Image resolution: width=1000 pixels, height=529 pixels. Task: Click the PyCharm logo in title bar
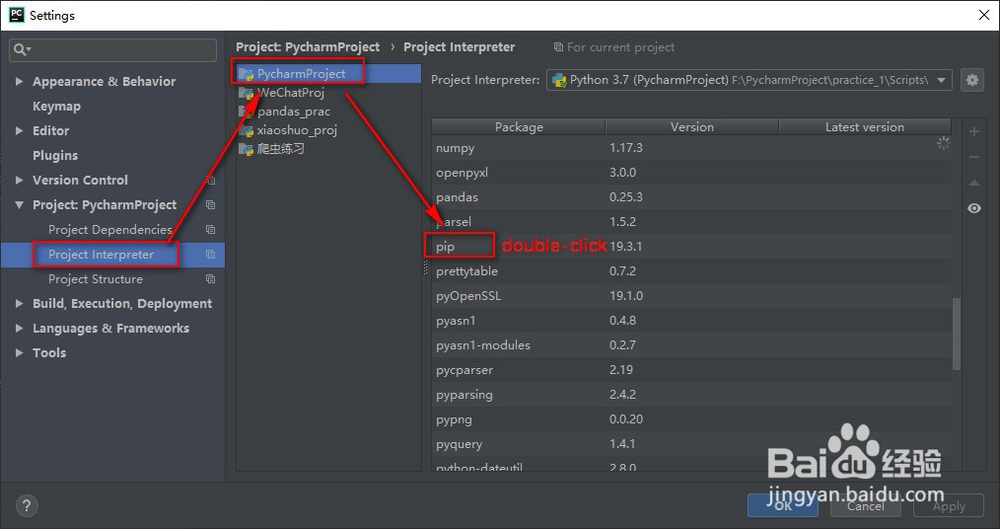point(17,15)
